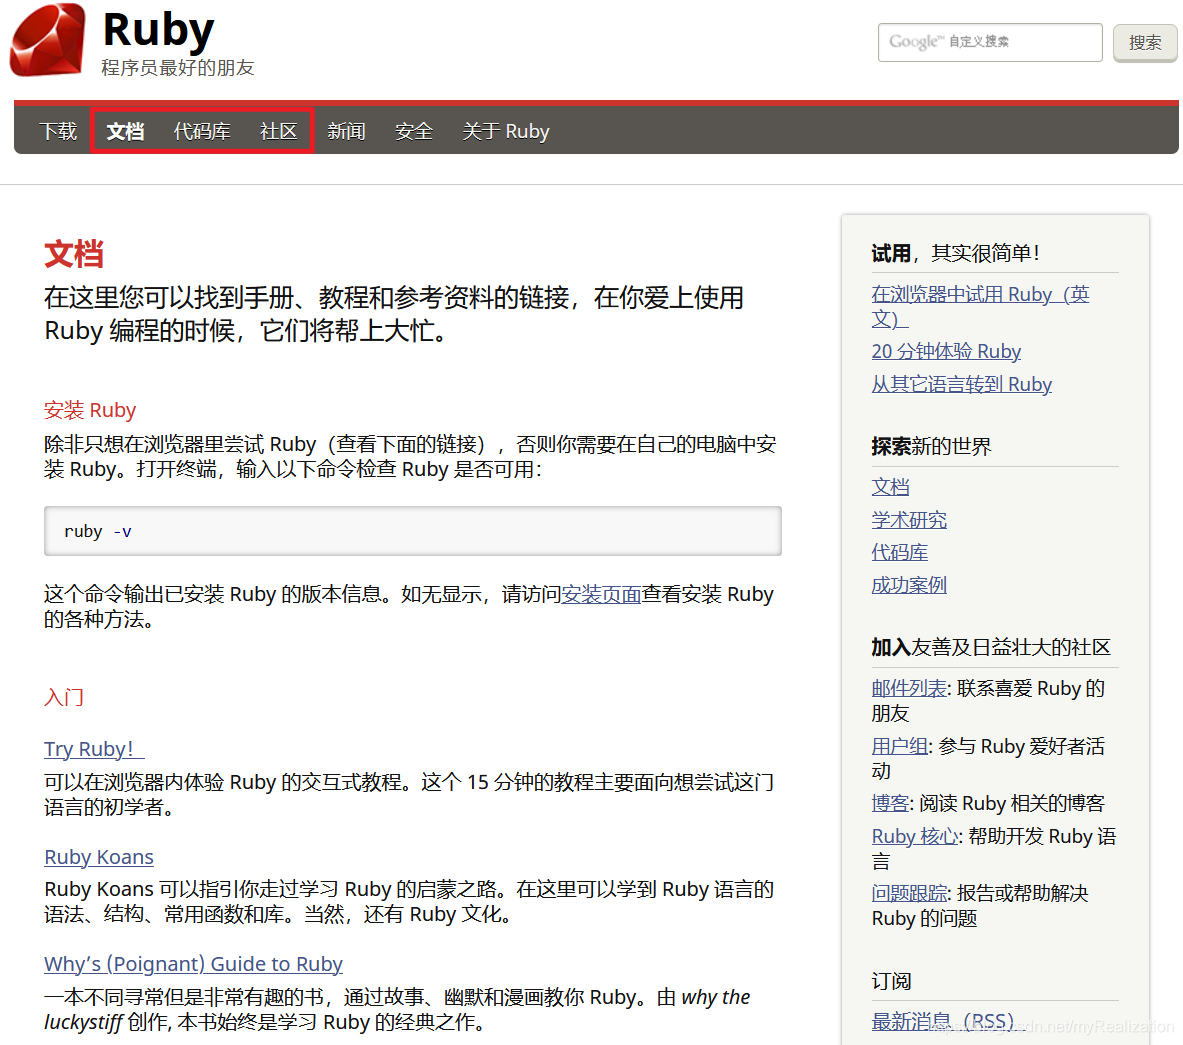This screenshot has width=1183, height=1045.
Task: Open Why's (Poignant) Guide to Ruby link
Action: click(x=193, y=964)
